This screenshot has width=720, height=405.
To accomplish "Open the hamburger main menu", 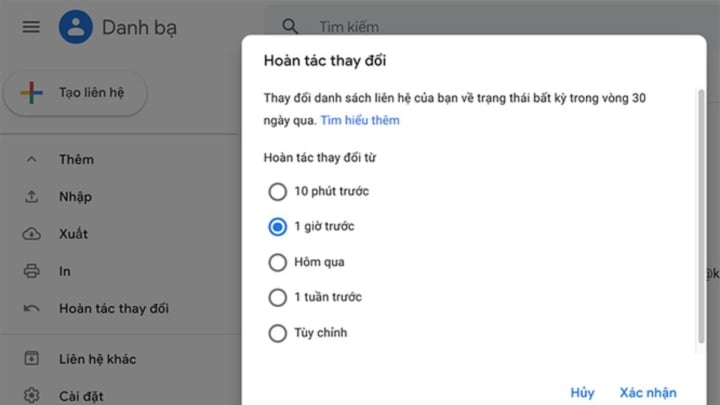I will (x=31, y=27).
